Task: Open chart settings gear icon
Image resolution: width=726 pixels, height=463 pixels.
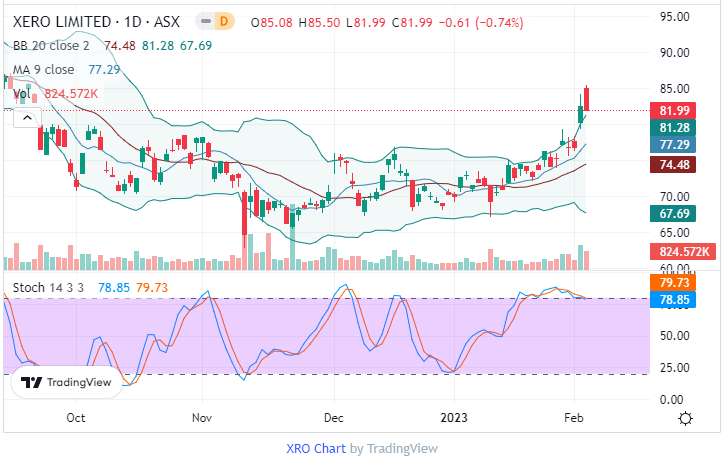Action: tap(685, 418)
